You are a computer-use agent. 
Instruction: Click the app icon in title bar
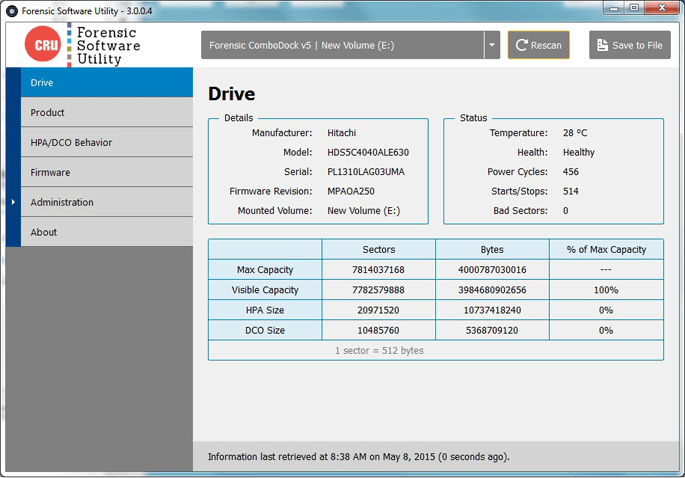coord(10,9)
